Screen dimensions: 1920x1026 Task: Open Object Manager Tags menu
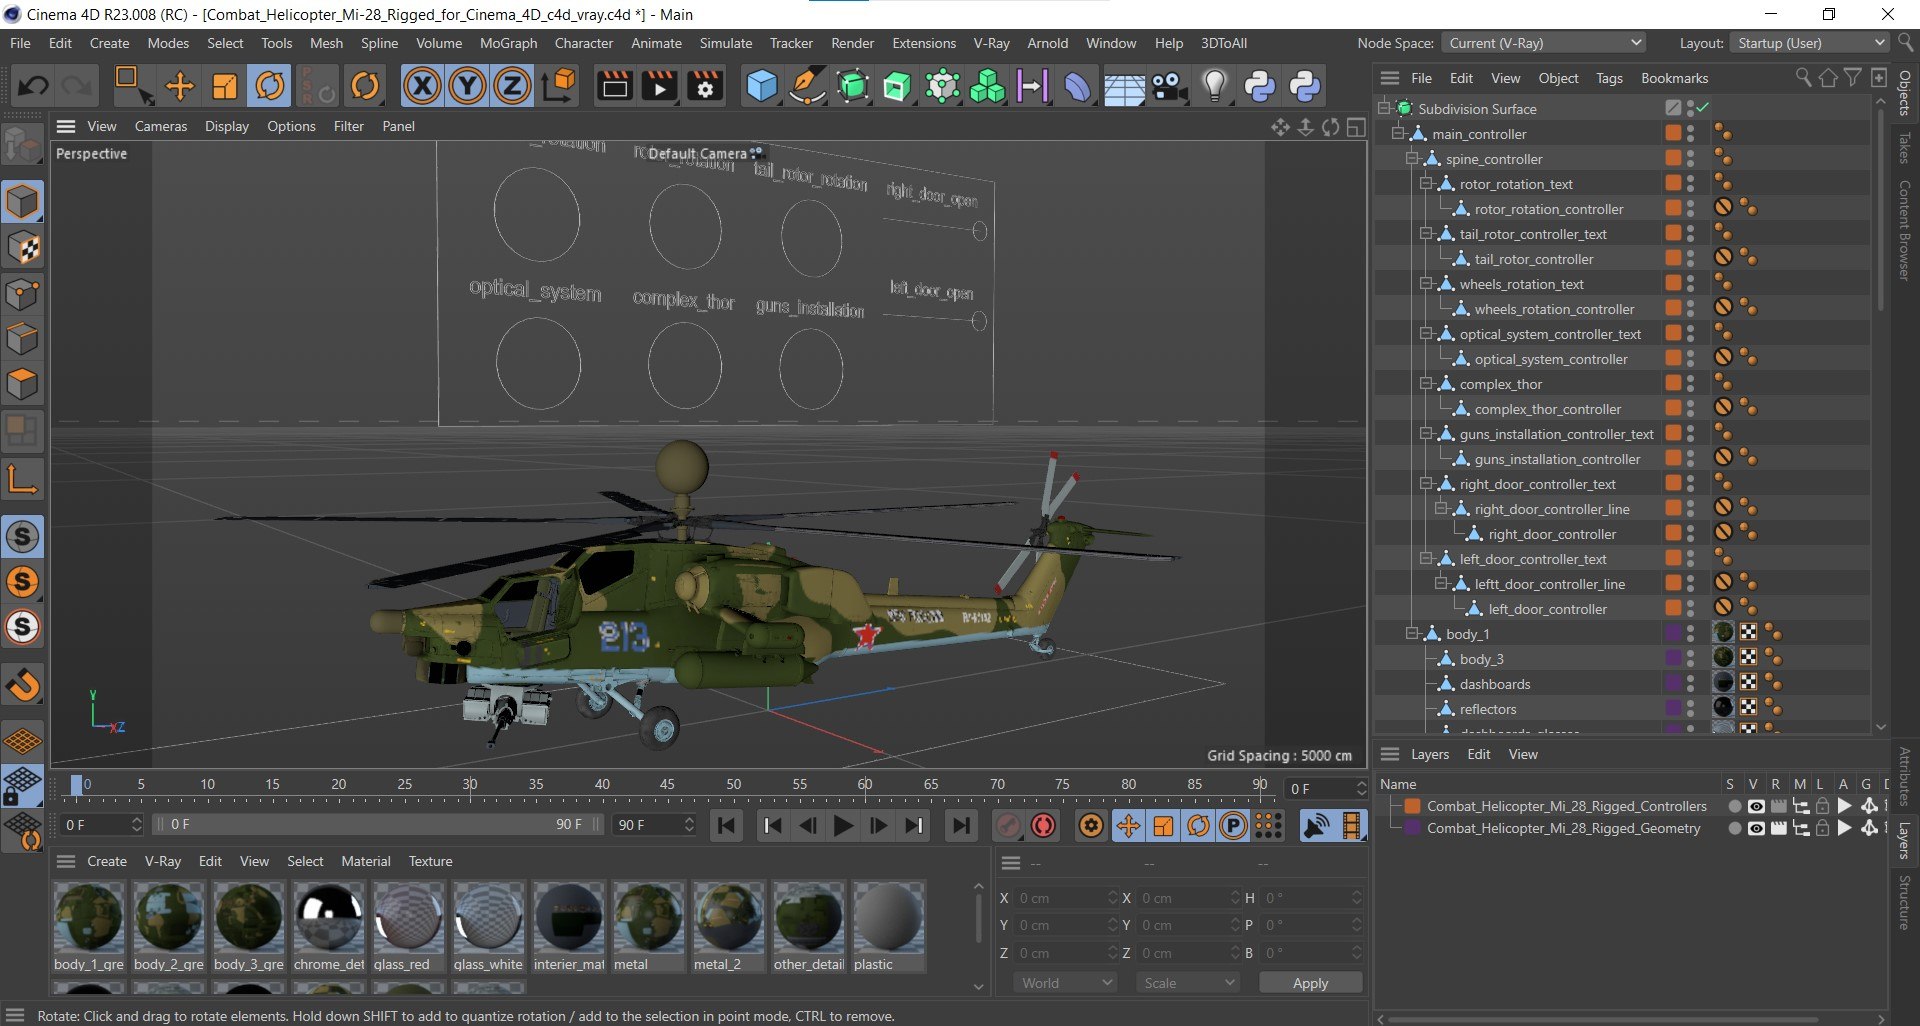[1609, 78]
